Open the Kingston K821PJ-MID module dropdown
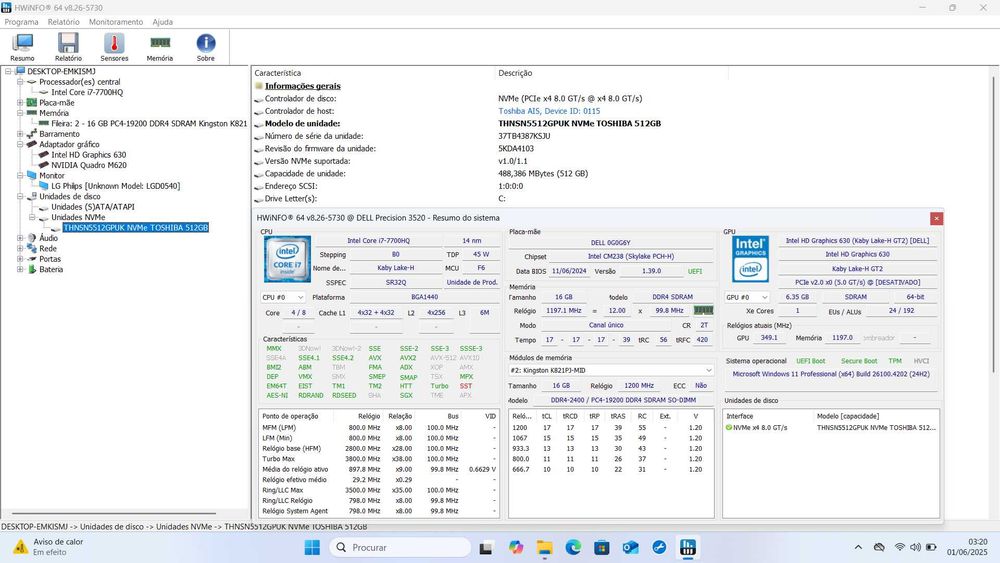1000x563 pixels. 610,370
